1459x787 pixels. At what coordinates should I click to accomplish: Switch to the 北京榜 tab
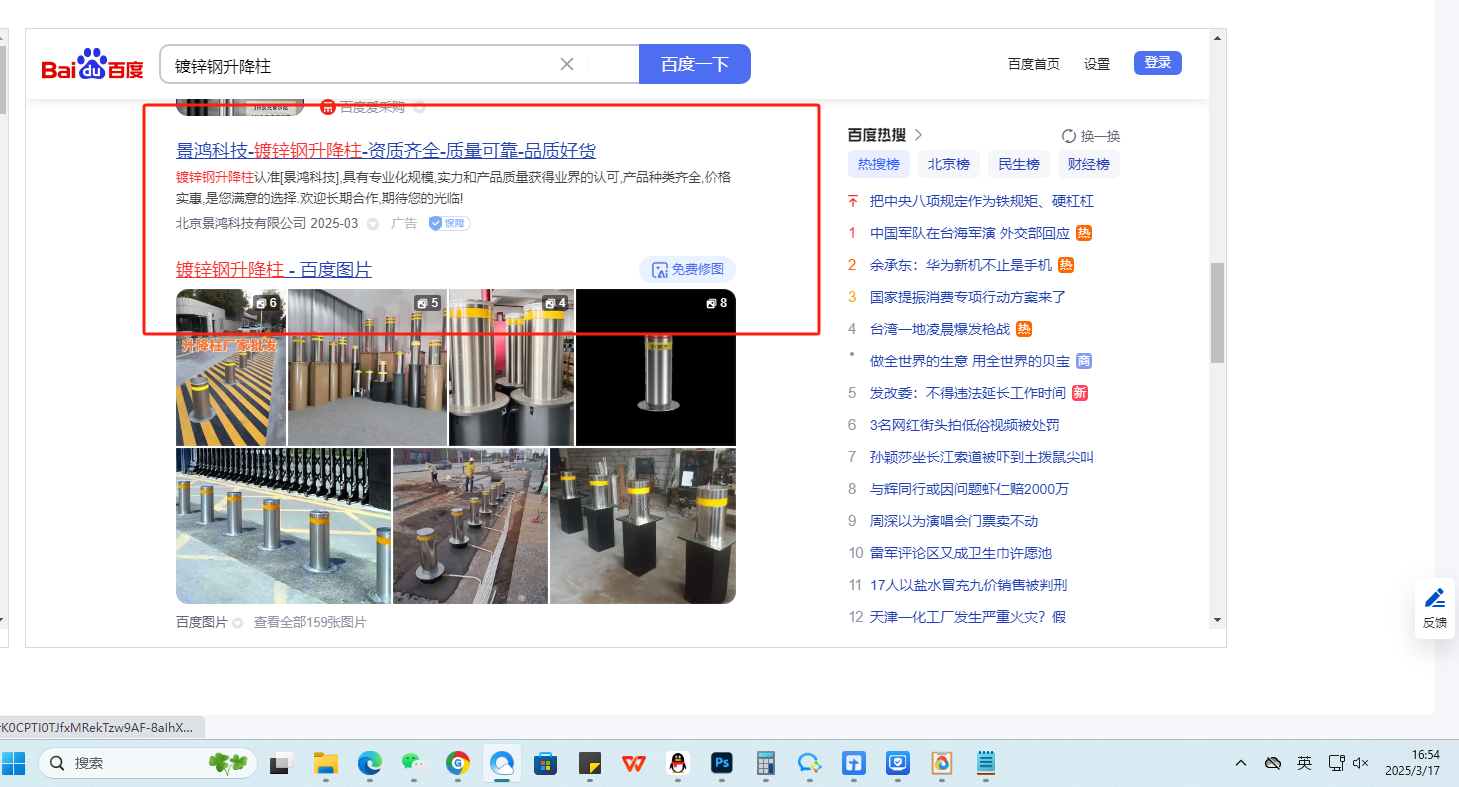pyautogui.click(x=948, y=164)
